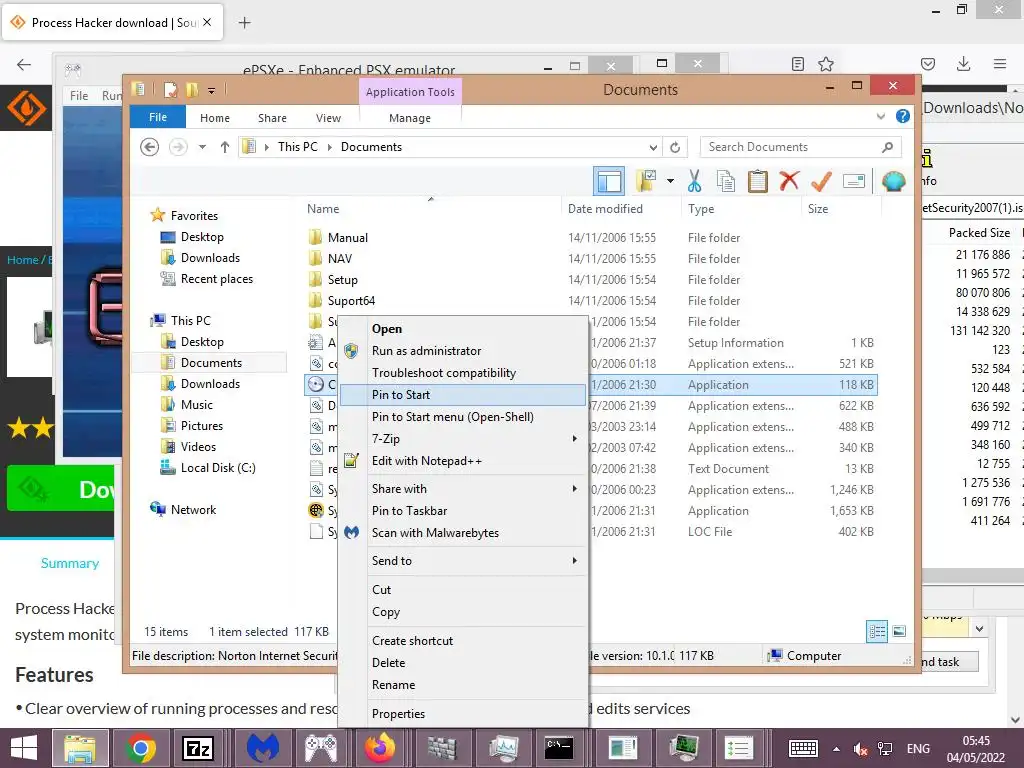
Task: Show hidden system tray icons arrow
Action: click(x=836, y=748)
